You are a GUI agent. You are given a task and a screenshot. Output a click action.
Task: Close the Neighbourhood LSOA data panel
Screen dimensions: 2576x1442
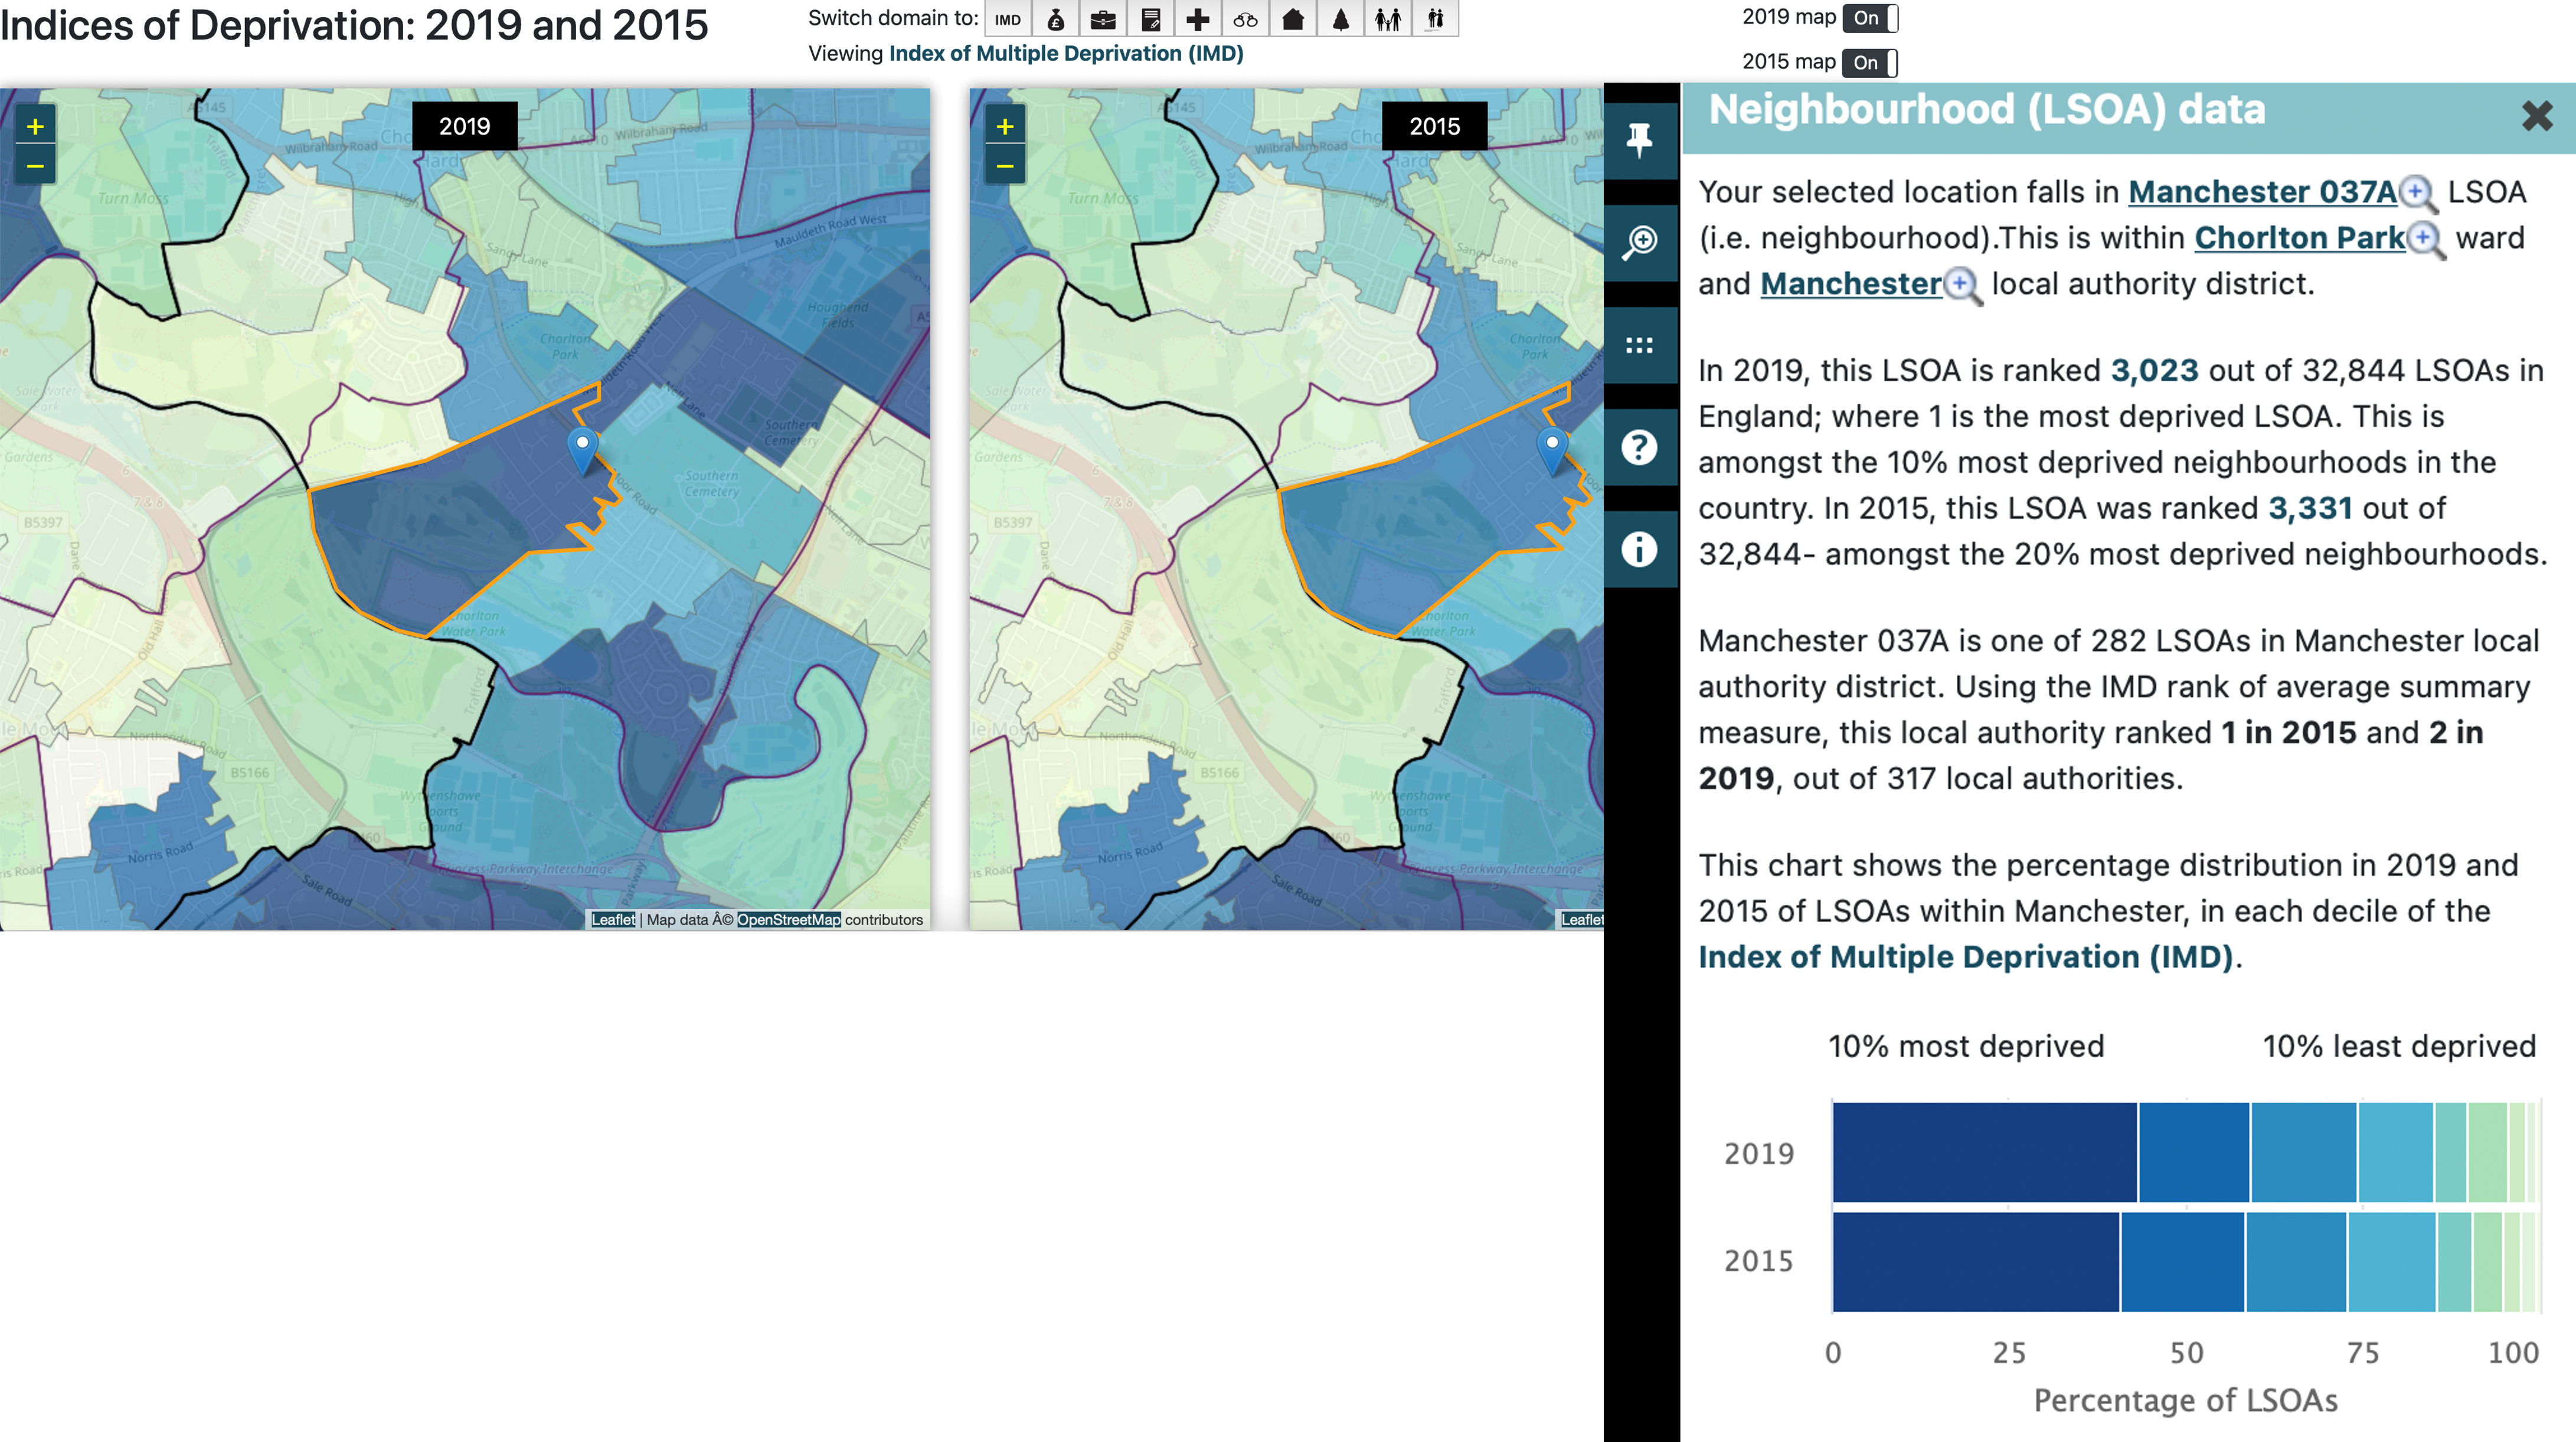[2537, 116]
